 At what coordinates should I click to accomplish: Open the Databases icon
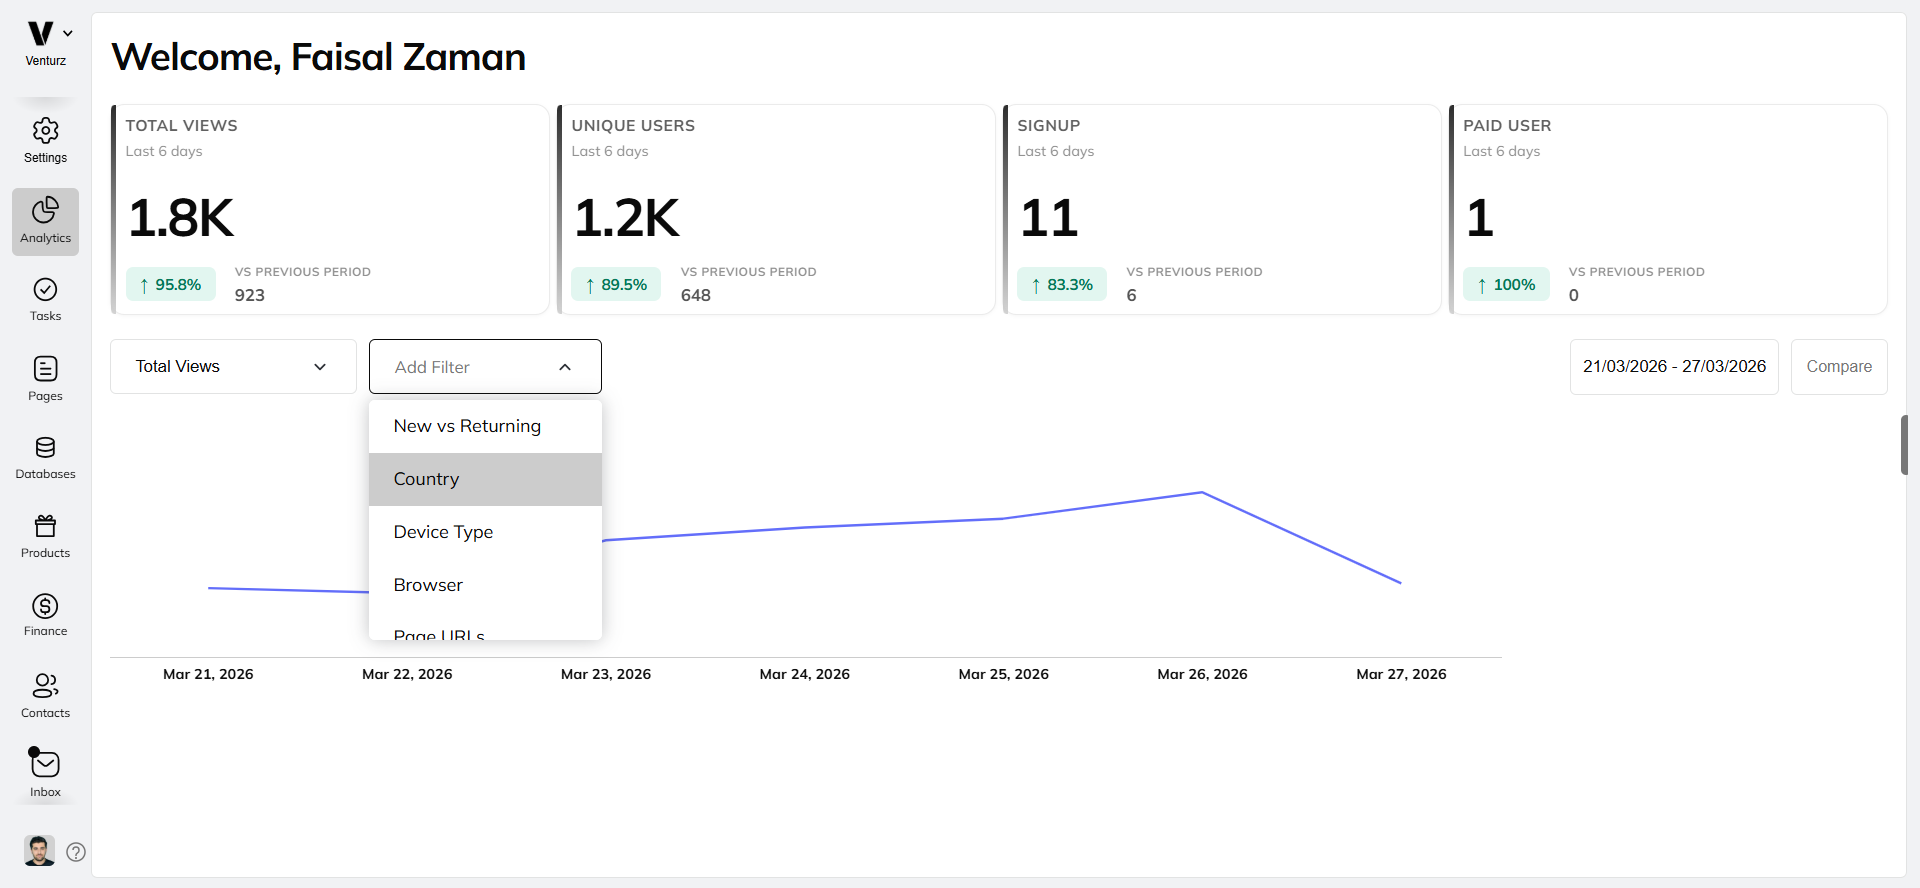[45, 448]
